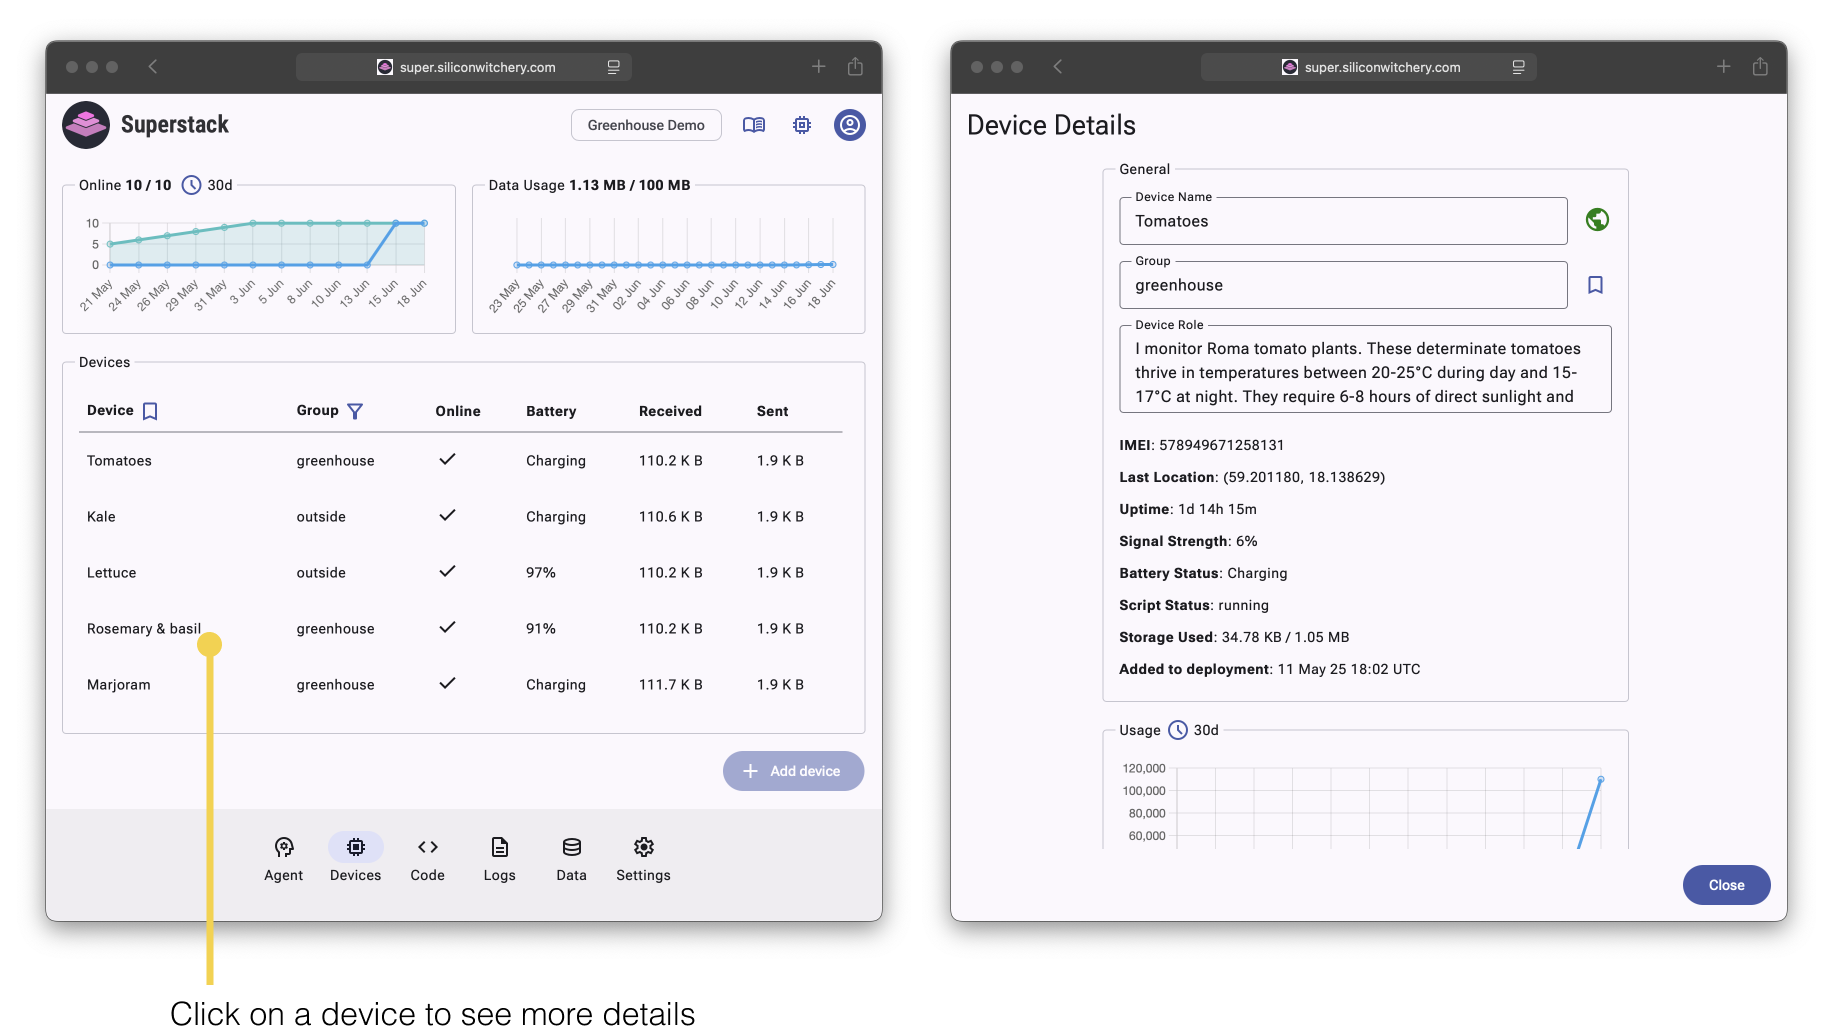Switch to the Devices tab

click(356, 859)
